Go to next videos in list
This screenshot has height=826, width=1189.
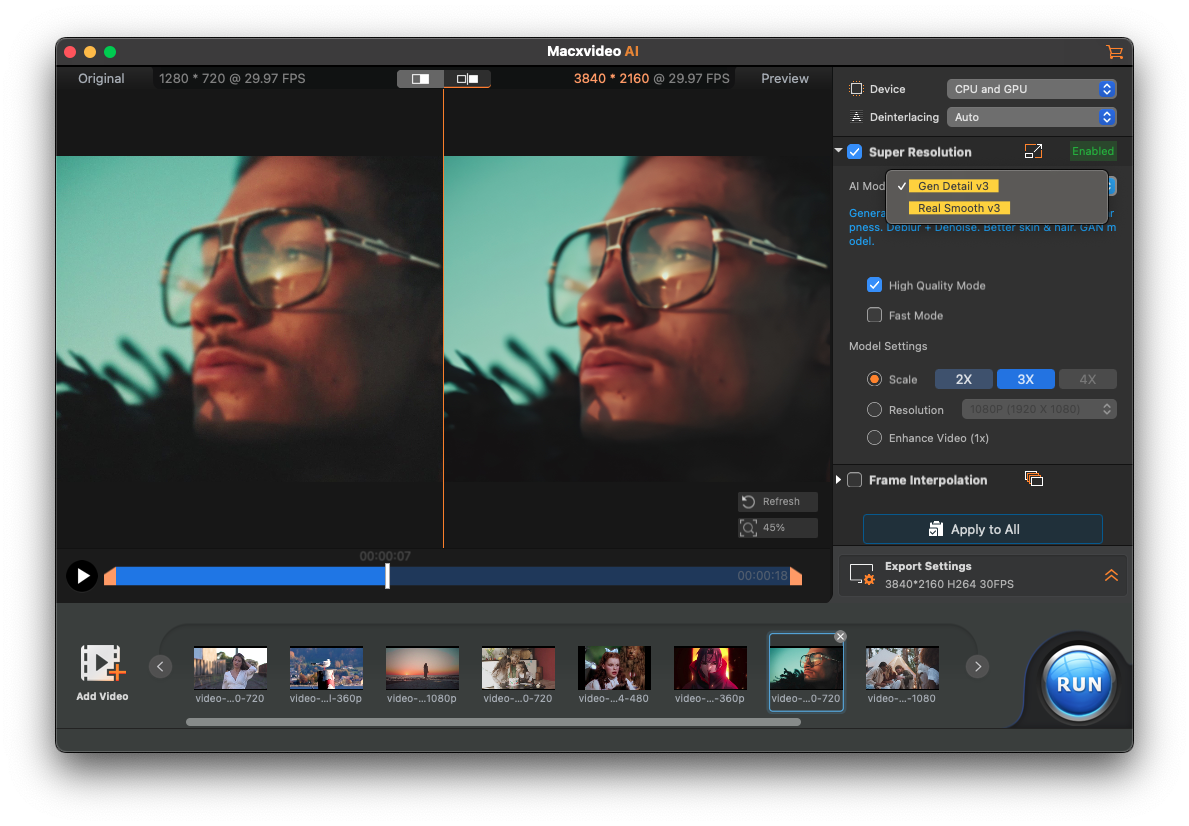coord(977,667)
